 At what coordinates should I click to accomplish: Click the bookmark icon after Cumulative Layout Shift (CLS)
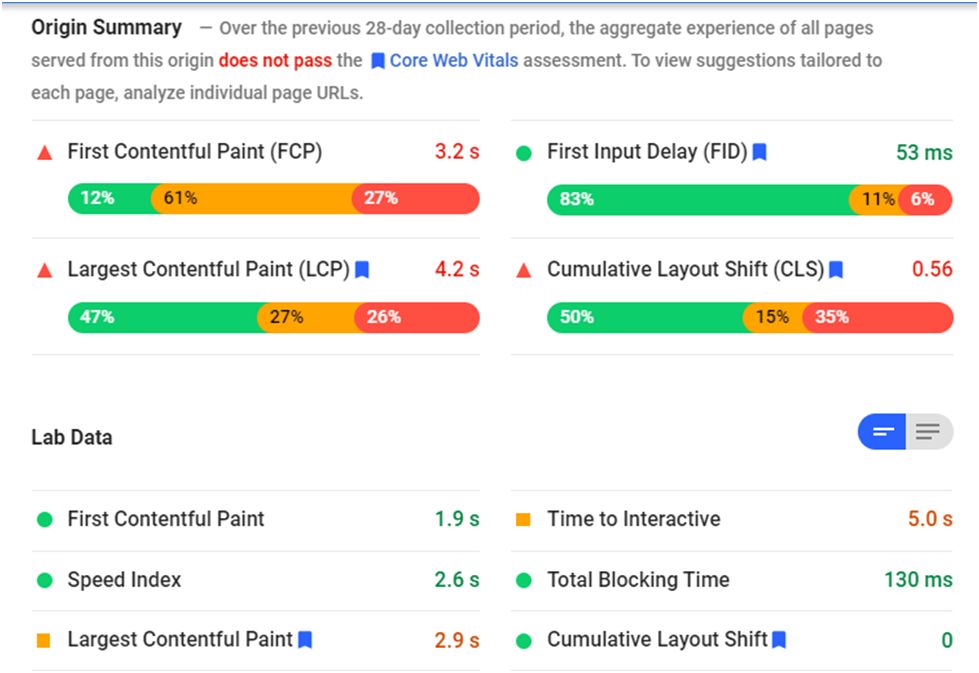837,269
